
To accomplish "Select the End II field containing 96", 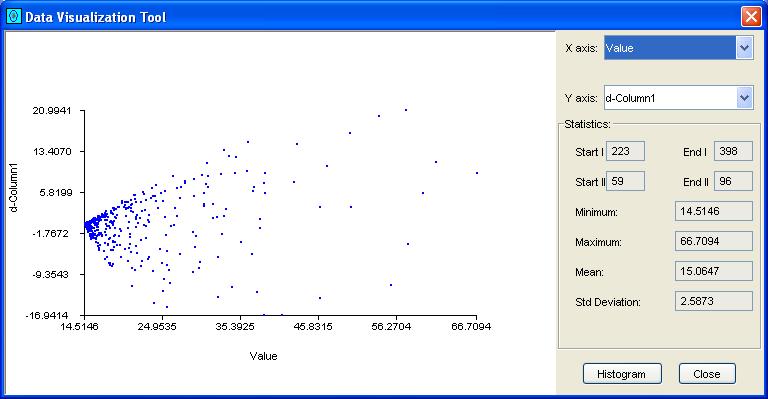I will [733, 181].
